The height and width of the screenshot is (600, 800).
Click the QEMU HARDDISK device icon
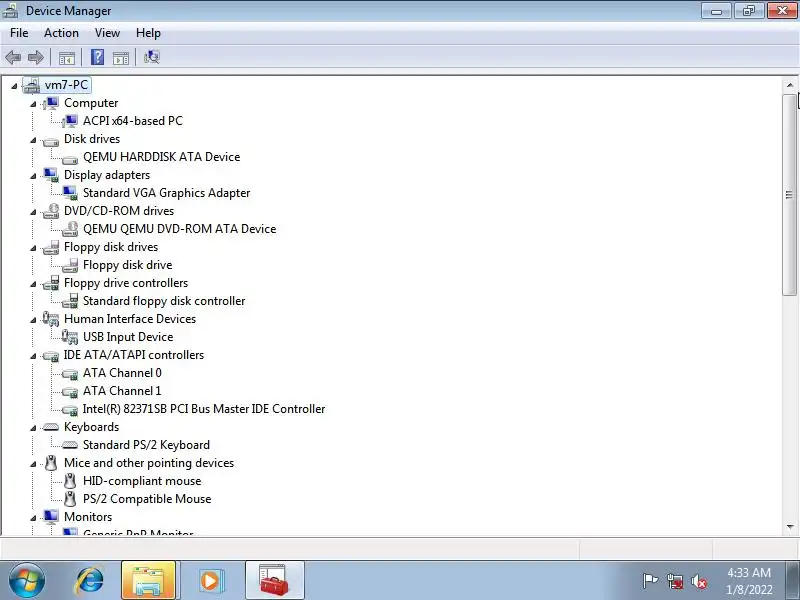pos(70,159)
